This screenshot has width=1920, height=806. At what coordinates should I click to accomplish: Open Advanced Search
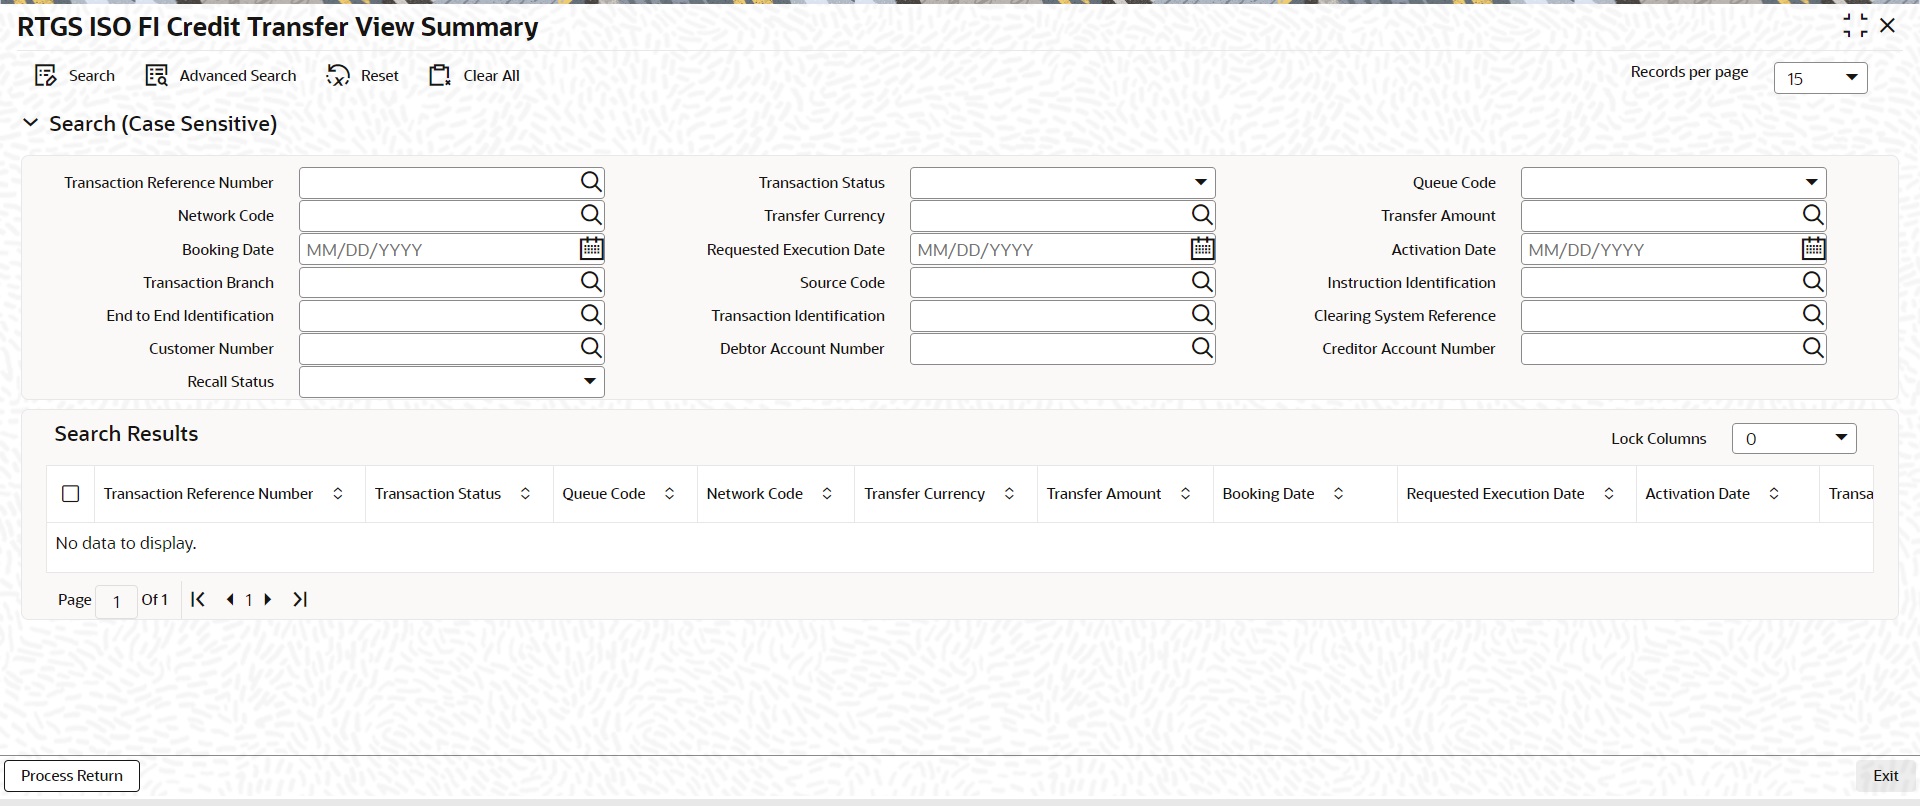point(221,76)
